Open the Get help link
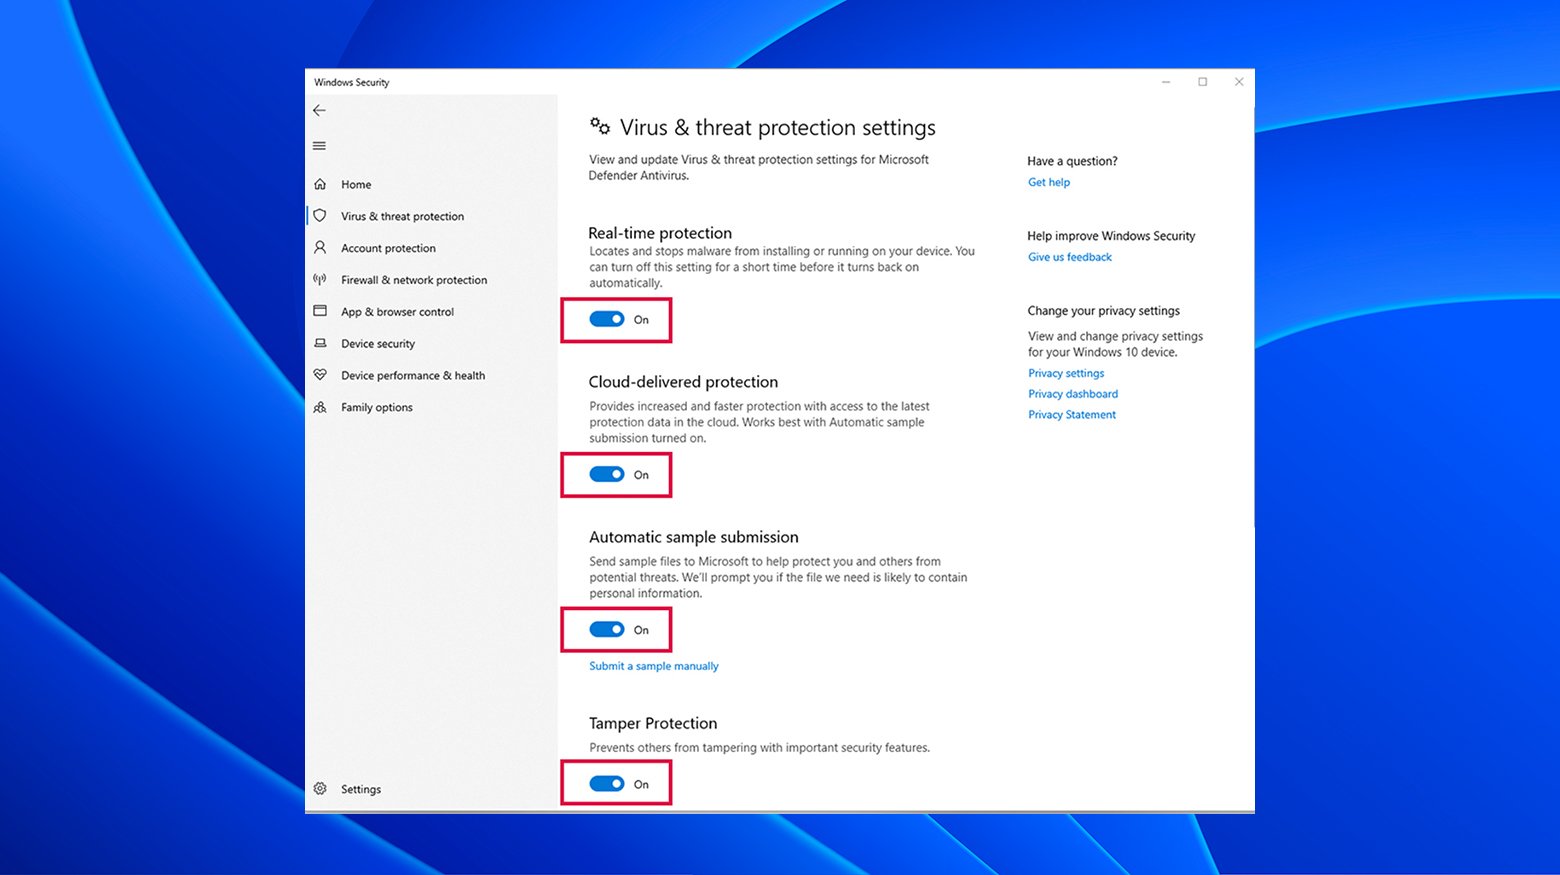 point(1049,182)
